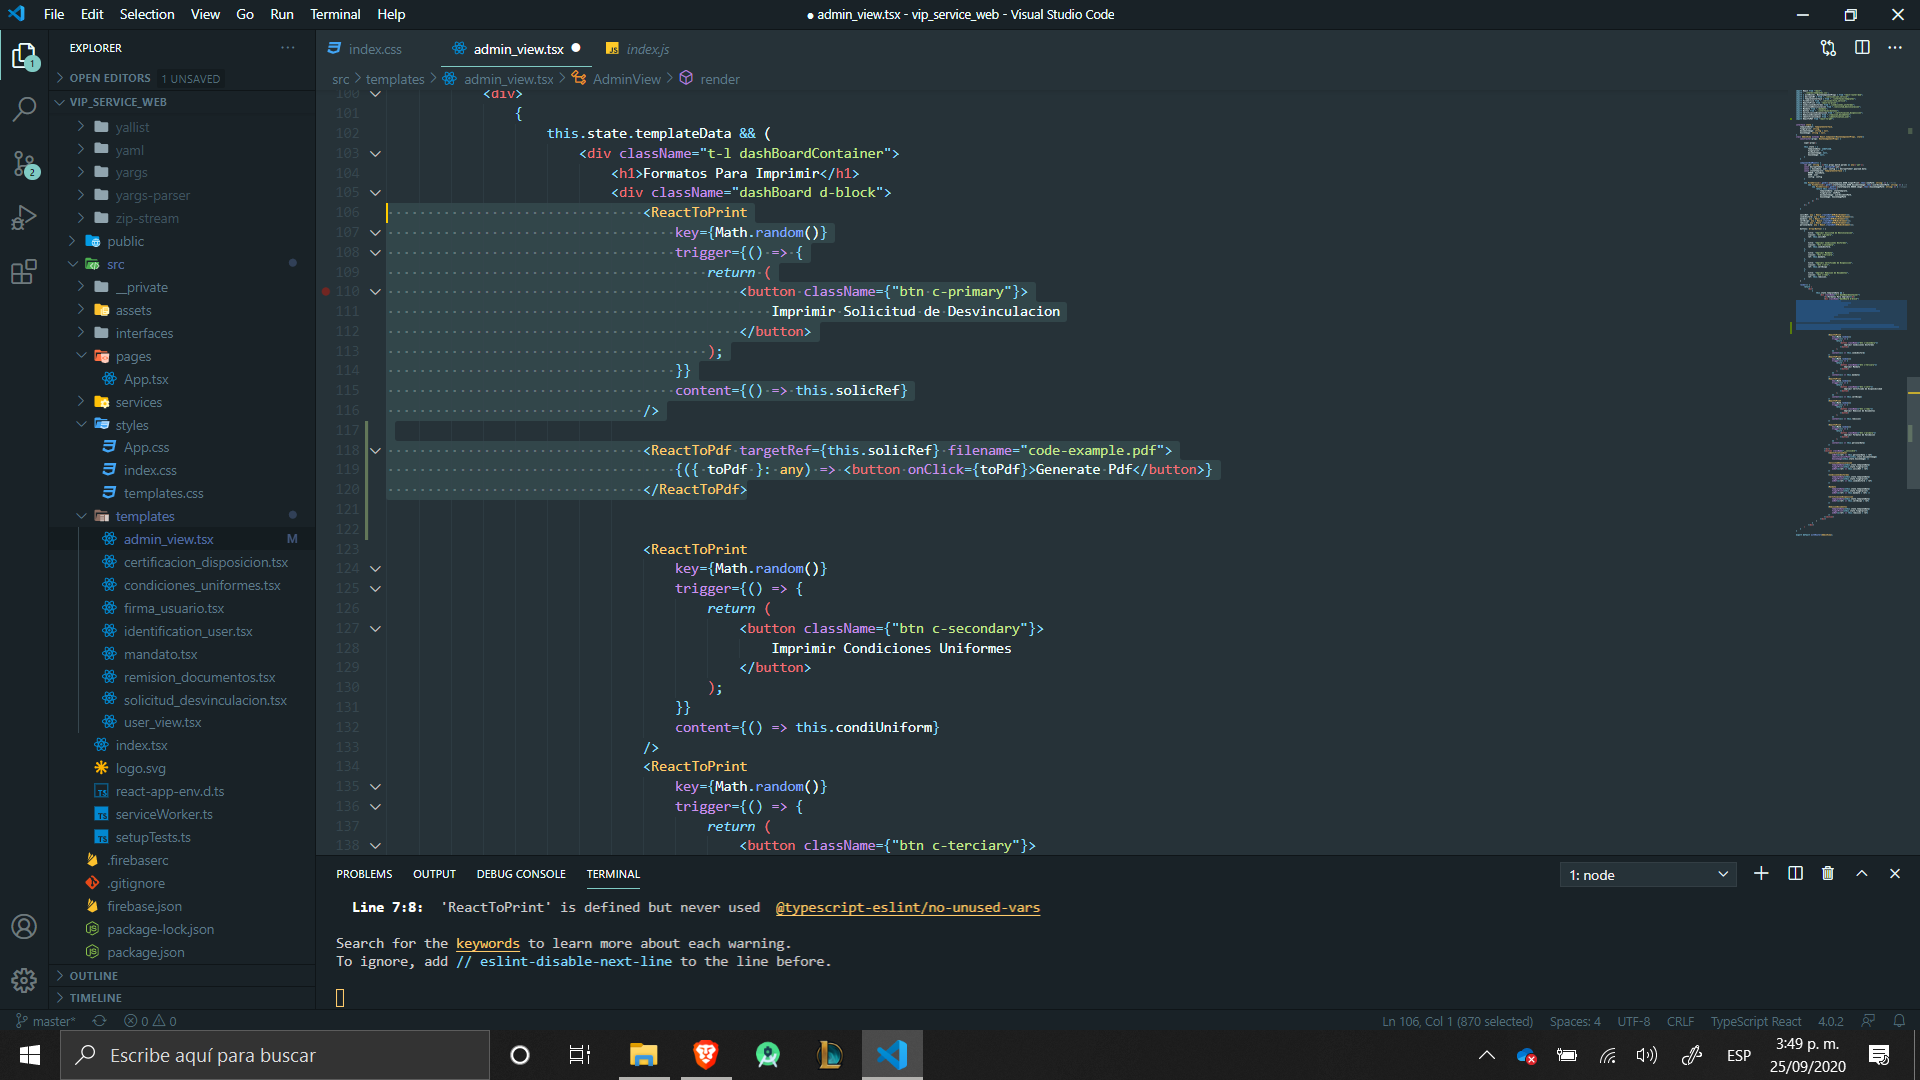Open the Search view in the Activity Bar

(x=24, y=109)
